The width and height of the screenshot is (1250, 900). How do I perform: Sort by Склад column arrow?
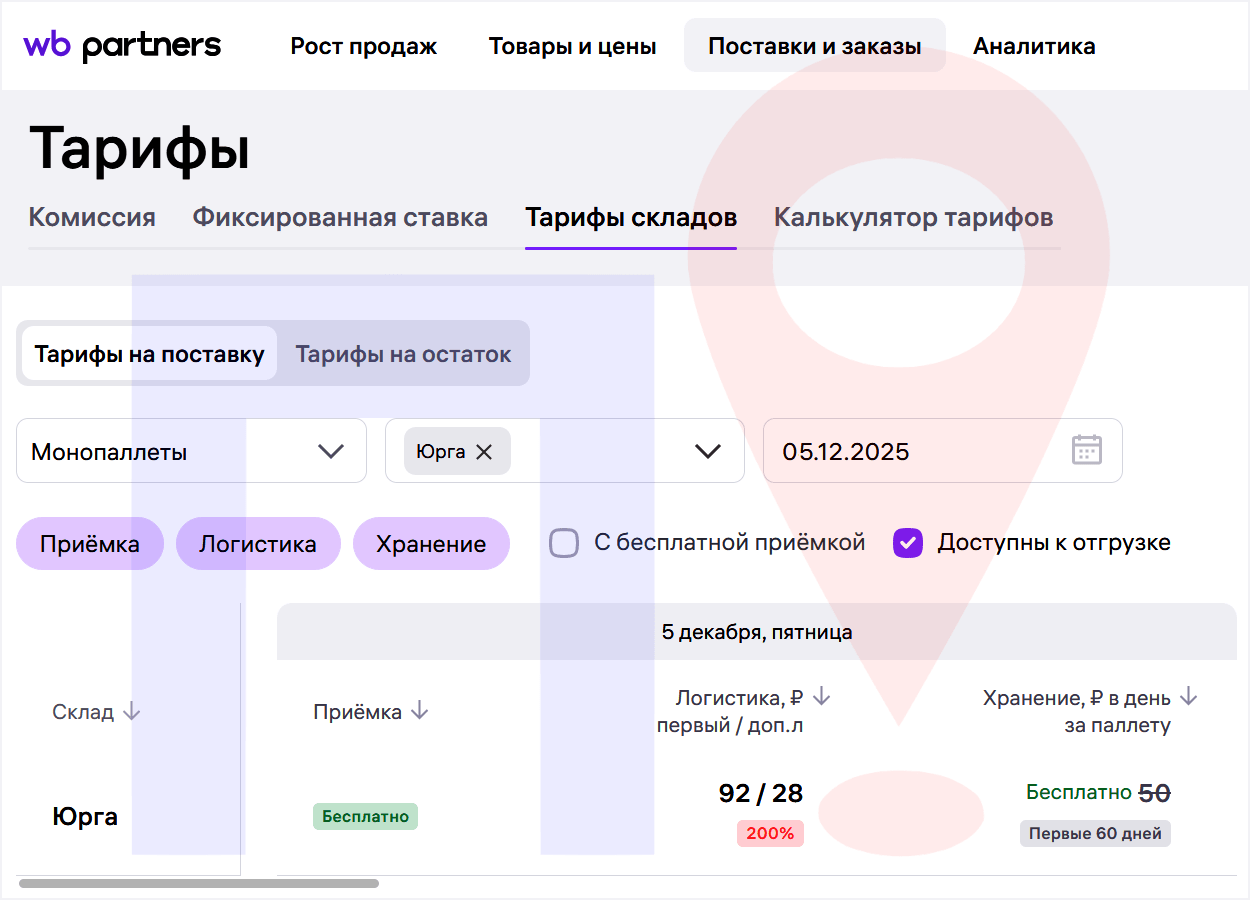132,712
